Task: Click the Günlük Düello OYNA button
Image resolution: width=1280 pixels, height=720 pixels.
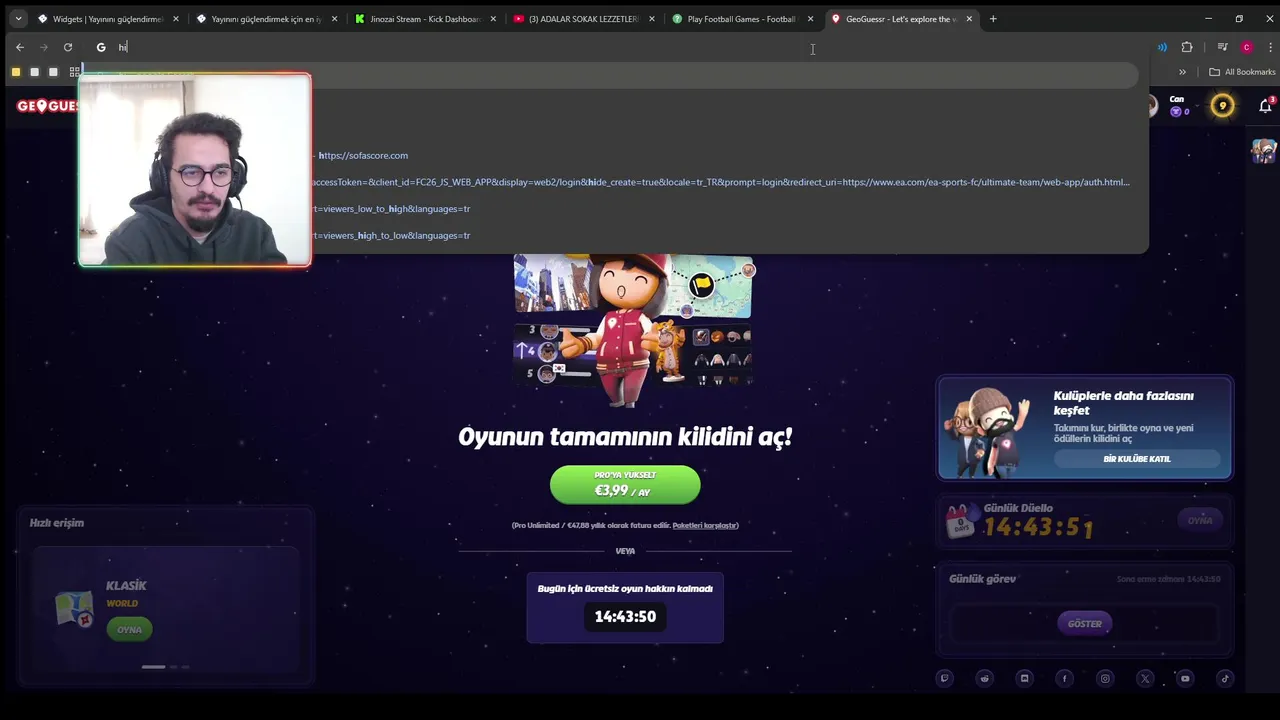Action: (1200, 520)
